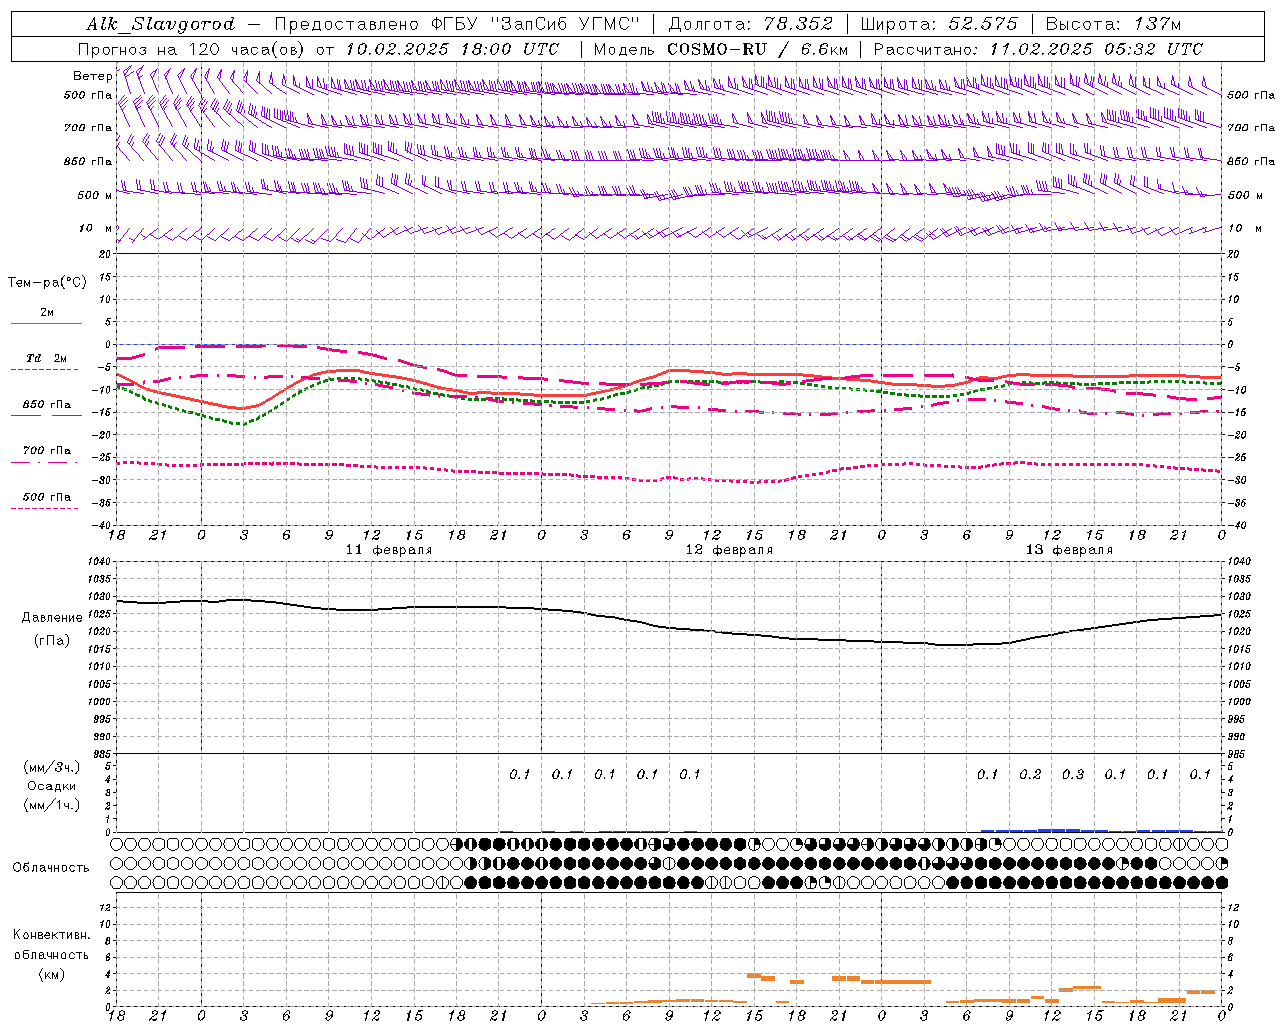The height and width of the screenshot is (1024, 1280).
Task: Click the Облачность cloud cover label
Action: click(51, 868)
